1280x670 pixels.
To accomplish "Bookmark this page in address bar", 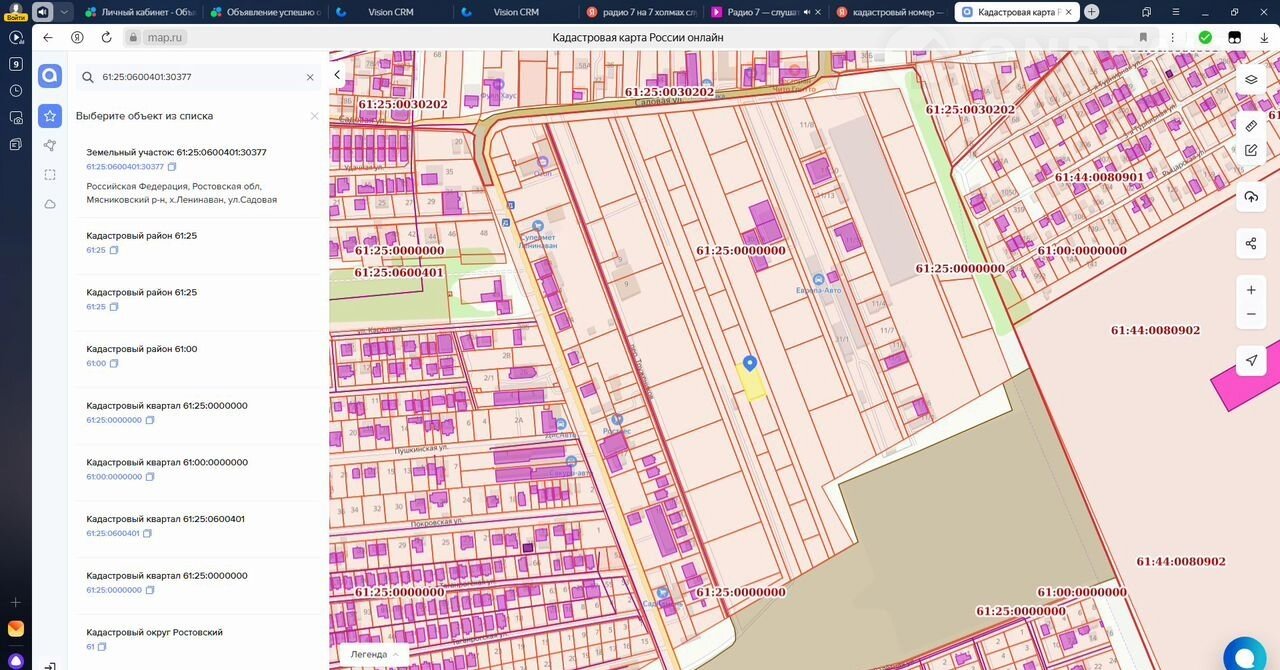I will pos(1142,37).
